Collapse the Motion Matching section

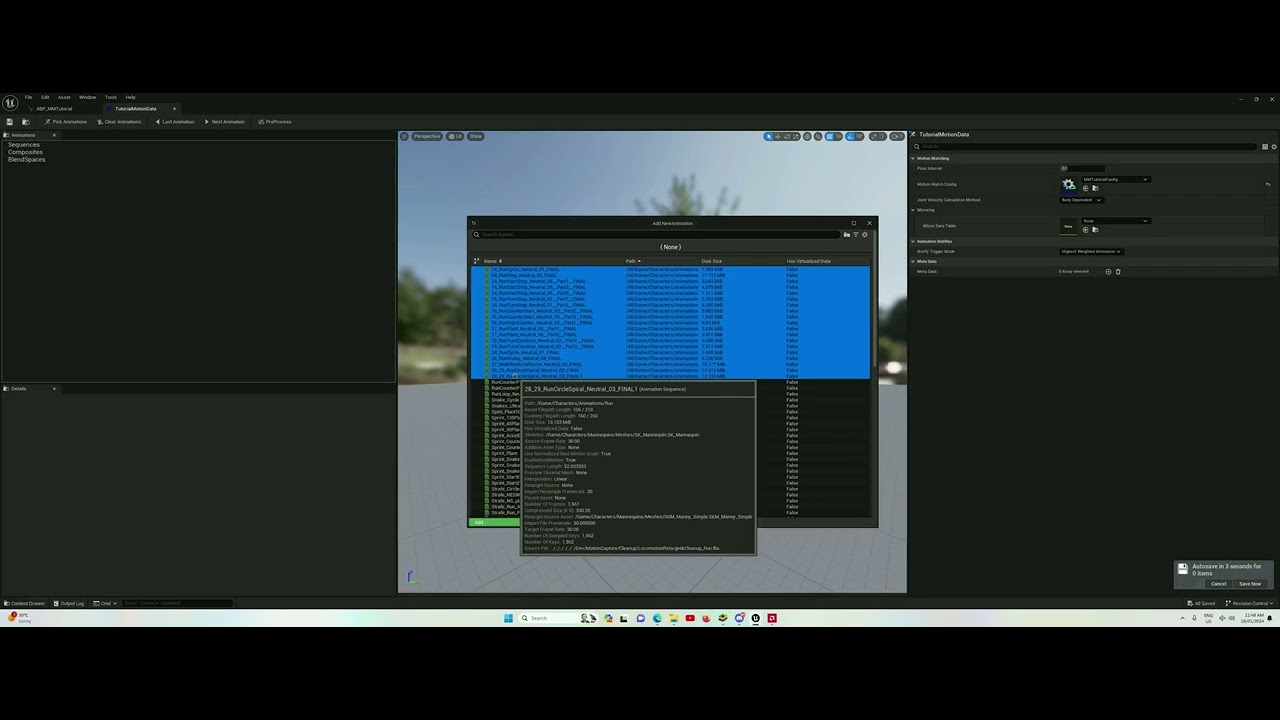pyautogui.click(x=913, y=158)
